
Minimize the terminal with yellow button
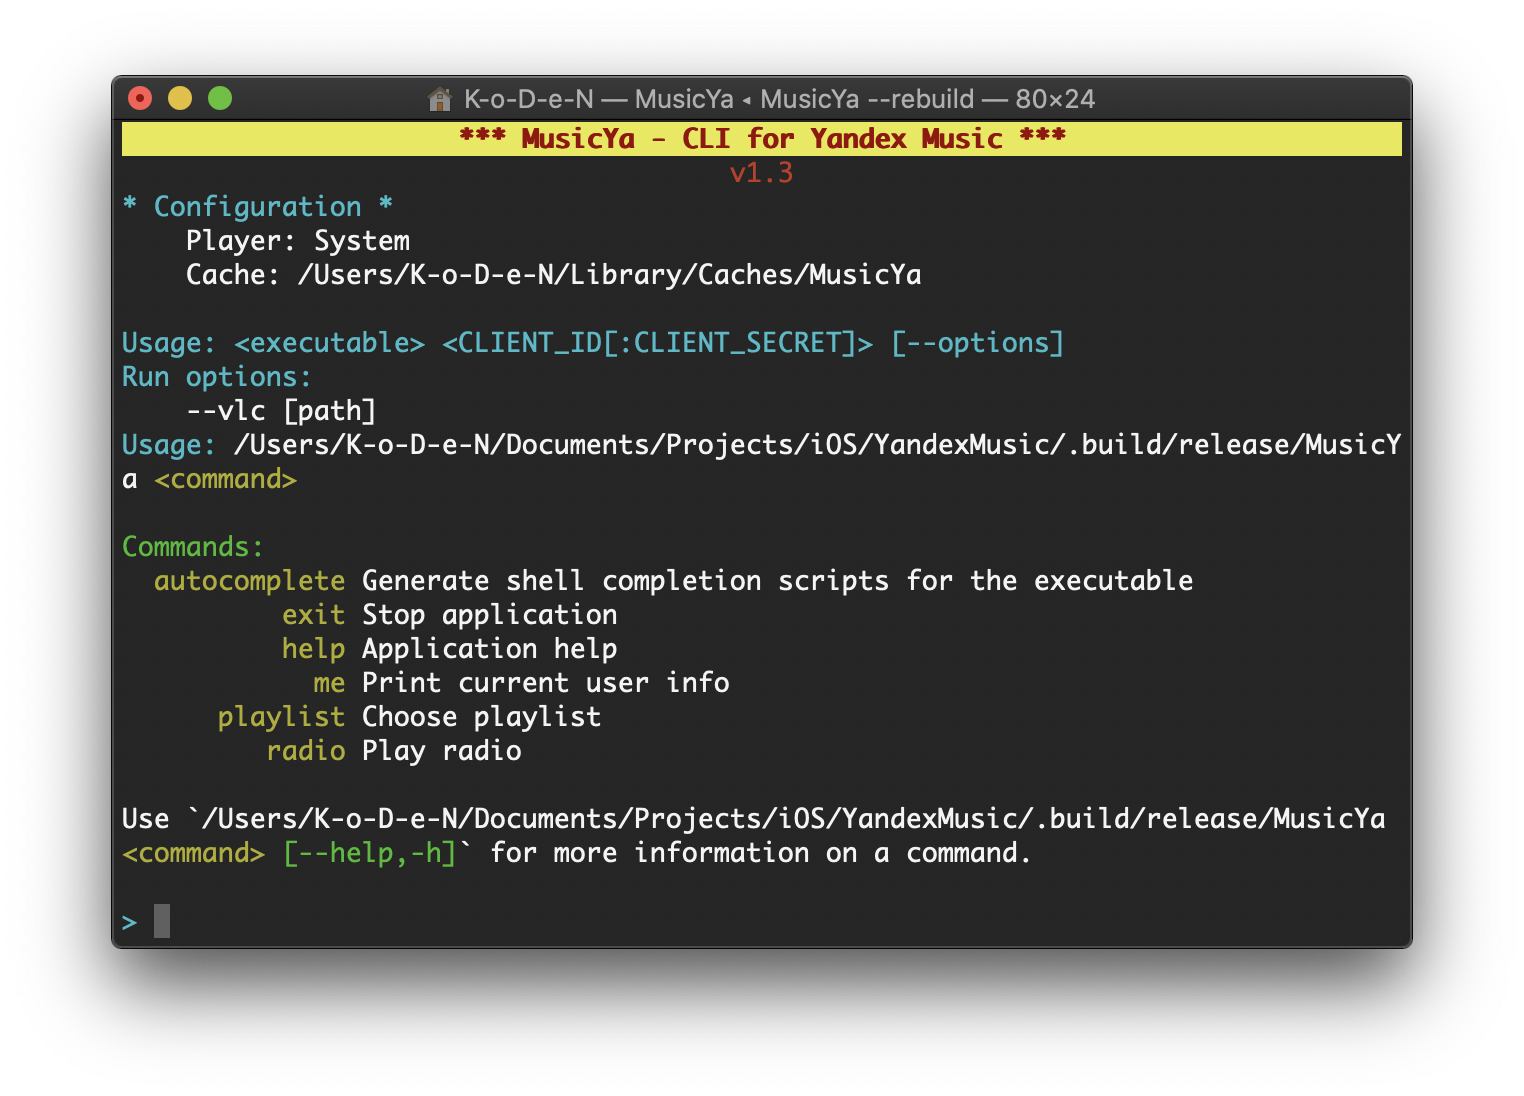(x=180, y=98)
